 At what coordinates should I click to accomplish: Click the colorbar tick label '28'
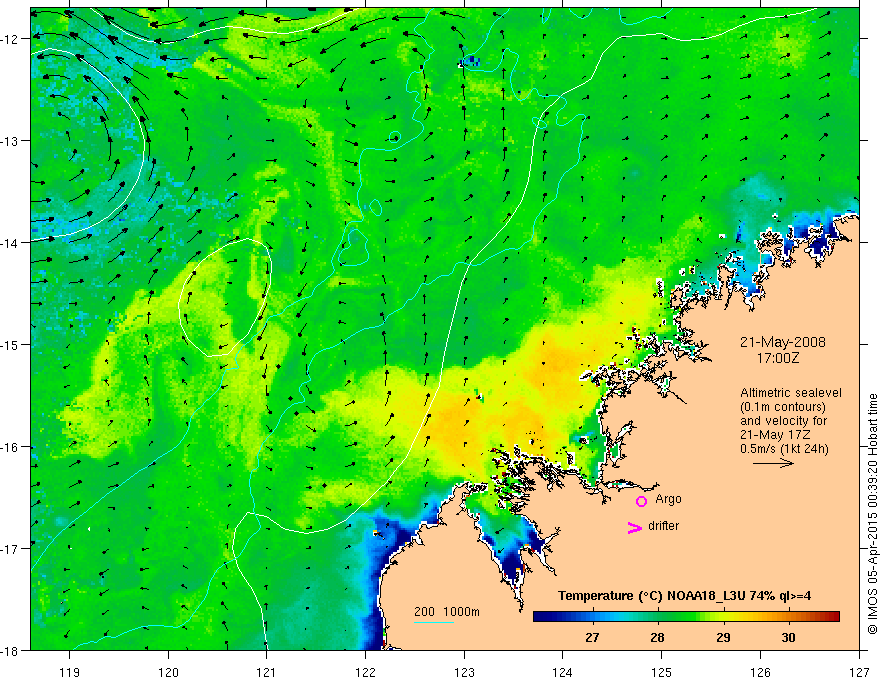coord(657,637)
